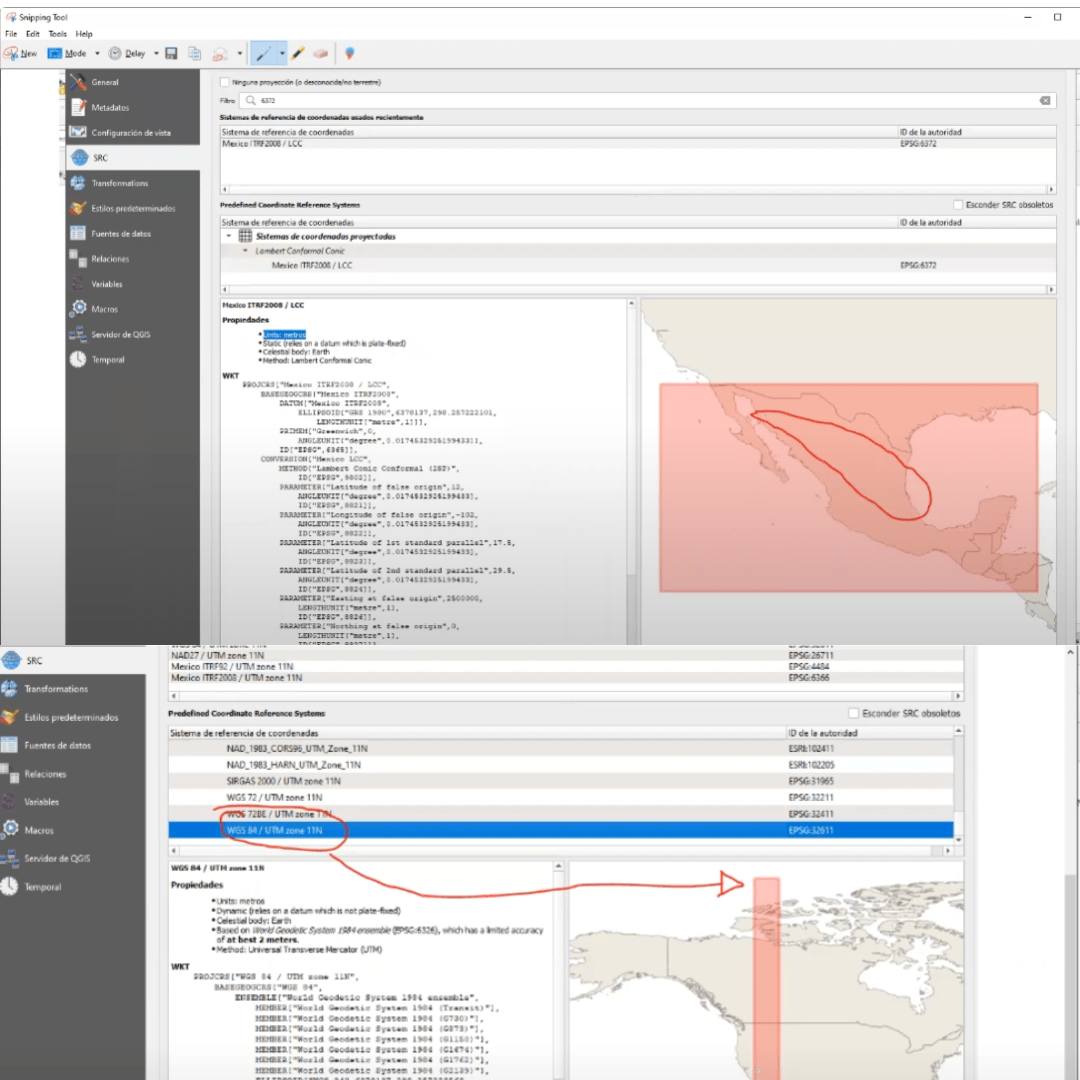
Task: Open Edit with Paint 3D
Action: click(x=349, y=53)
